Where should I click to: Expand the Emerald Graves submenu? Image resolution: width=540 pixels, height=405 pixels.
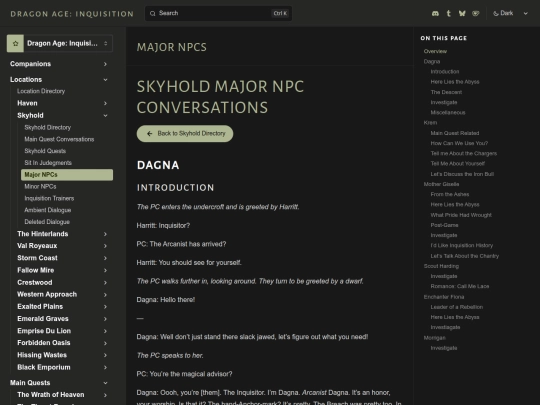(x=105, y=319)
